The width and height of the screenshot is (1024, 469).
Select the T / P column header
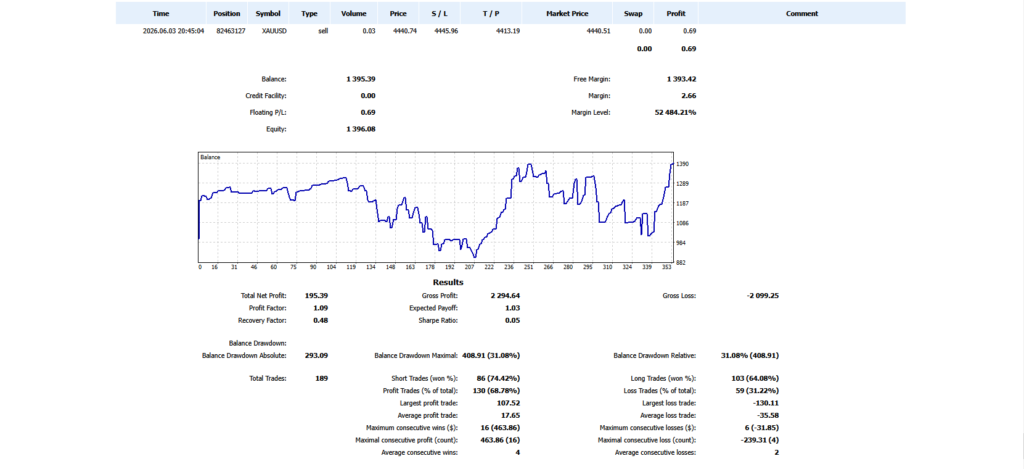pyautogui.click(x=492, y=13)
